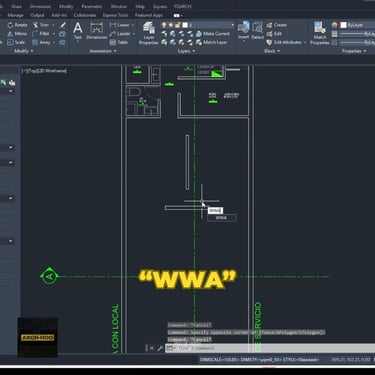This screenshot has height=375, width=375.
Task: Open the Insert block tool
Action: point(244,31)
